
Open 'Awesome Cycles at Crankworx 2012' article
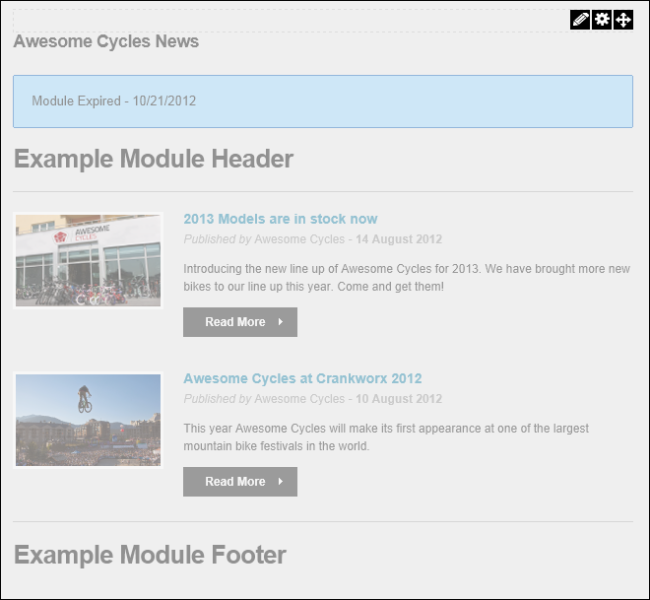303,379
